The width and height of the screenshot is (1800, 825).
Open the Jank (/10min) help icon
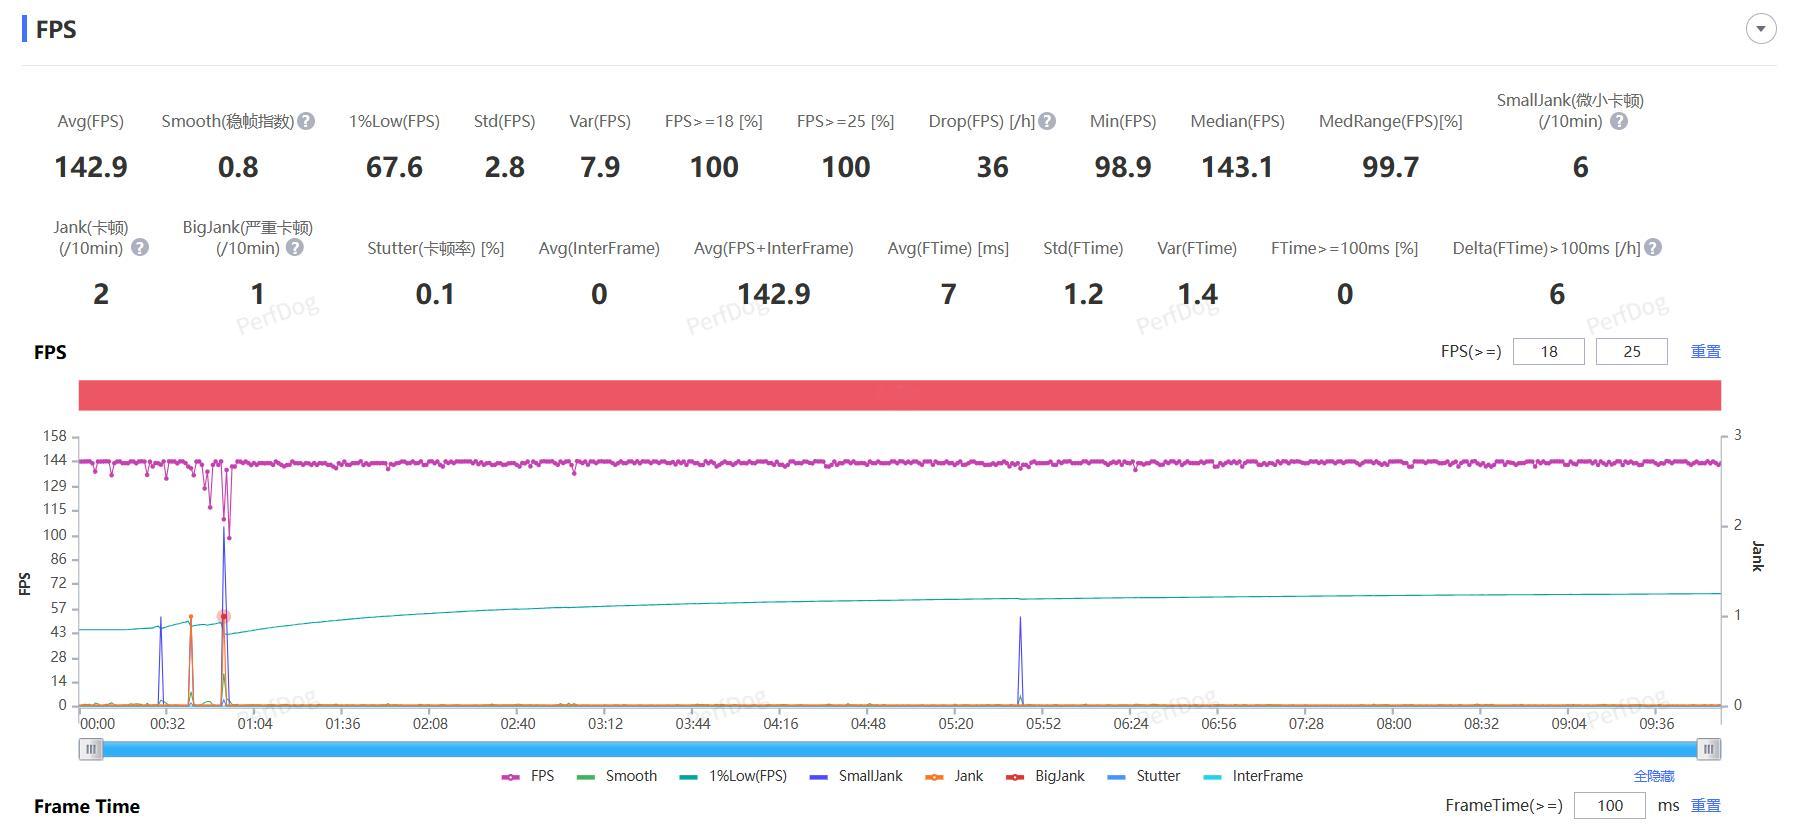[x=140, y=247]
